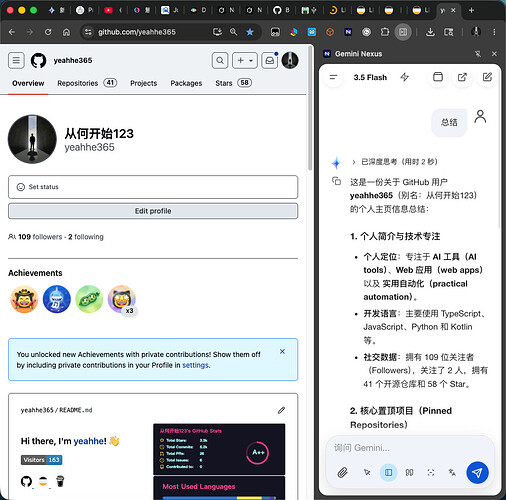
Task: Switch to Overview tab
Action: 28,83
